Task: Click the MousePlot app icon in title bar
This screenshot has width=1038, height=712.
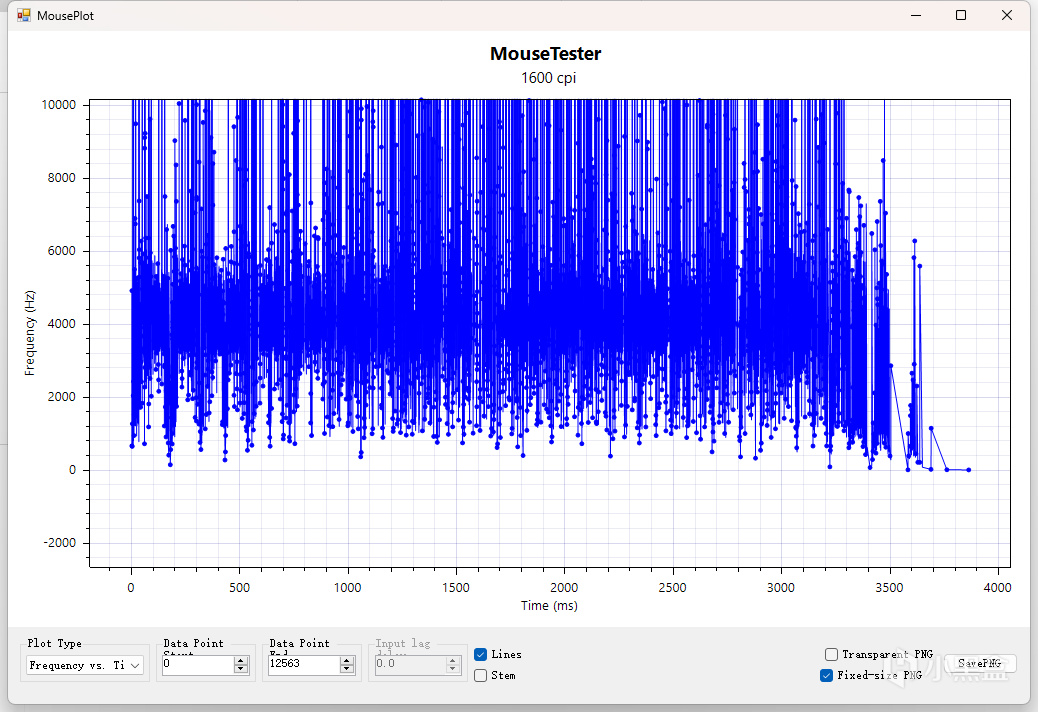Action: (x=23, y=15)
